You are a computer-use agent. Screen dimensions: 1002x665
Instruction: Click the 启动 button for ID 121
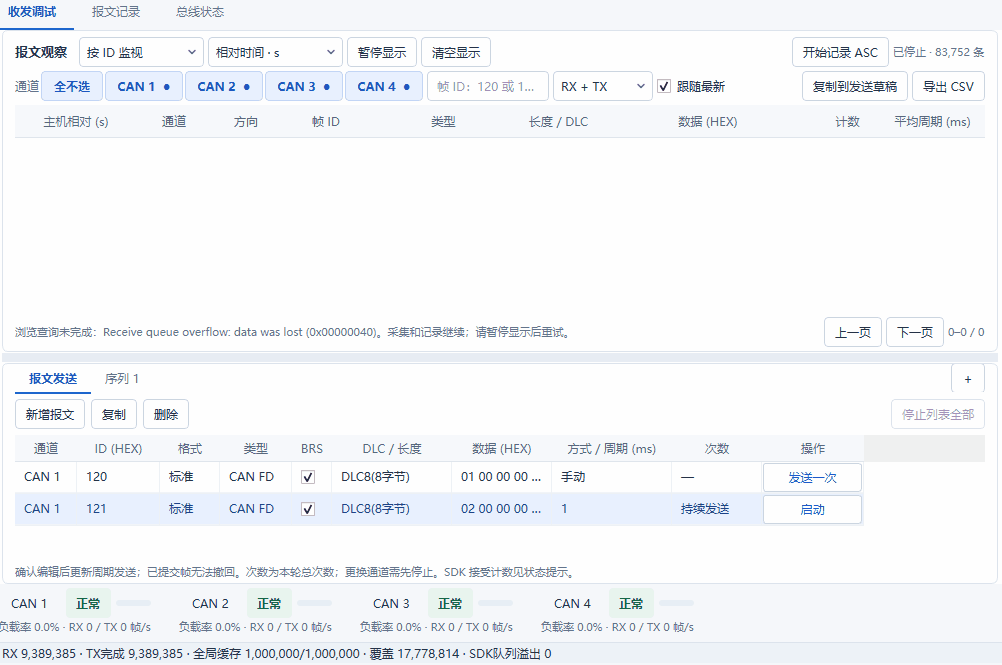tap(812, 509)
